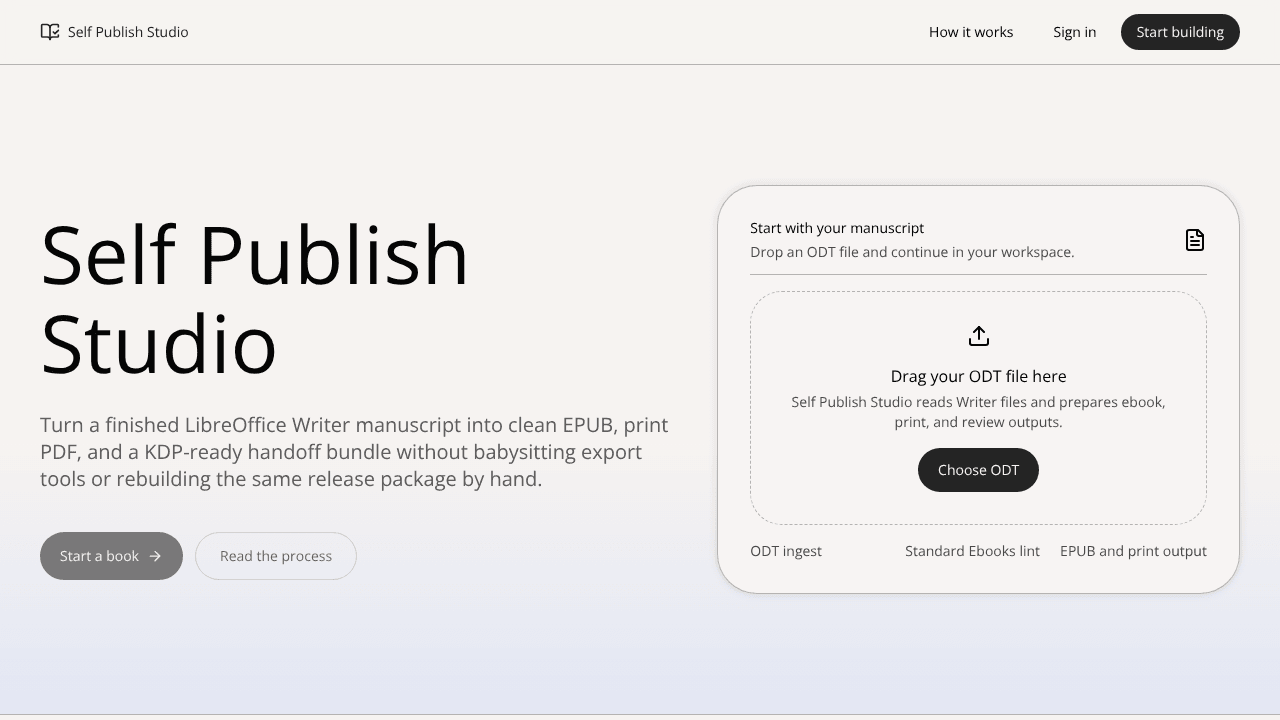This screenshot has width=1280, height=720.
Task: Click the Drag your ODT file here text
Action: (979, 376)
